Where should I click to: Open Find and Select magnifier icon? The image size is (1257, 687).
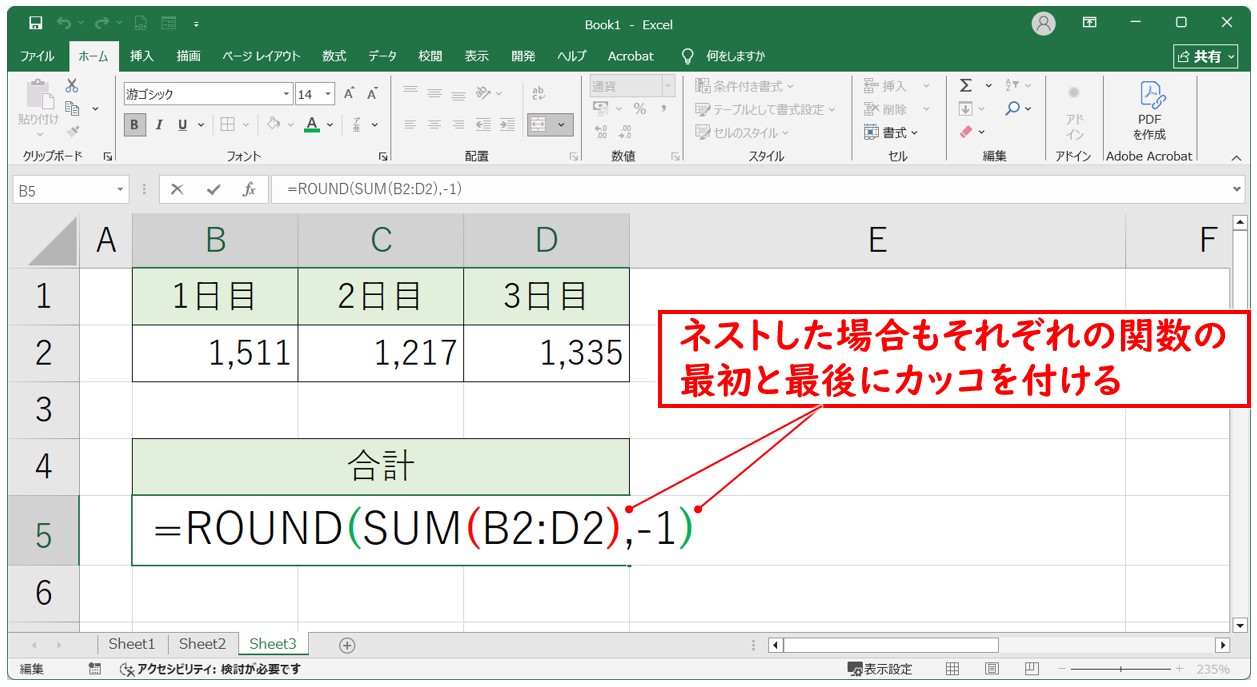click(1013, 108)
